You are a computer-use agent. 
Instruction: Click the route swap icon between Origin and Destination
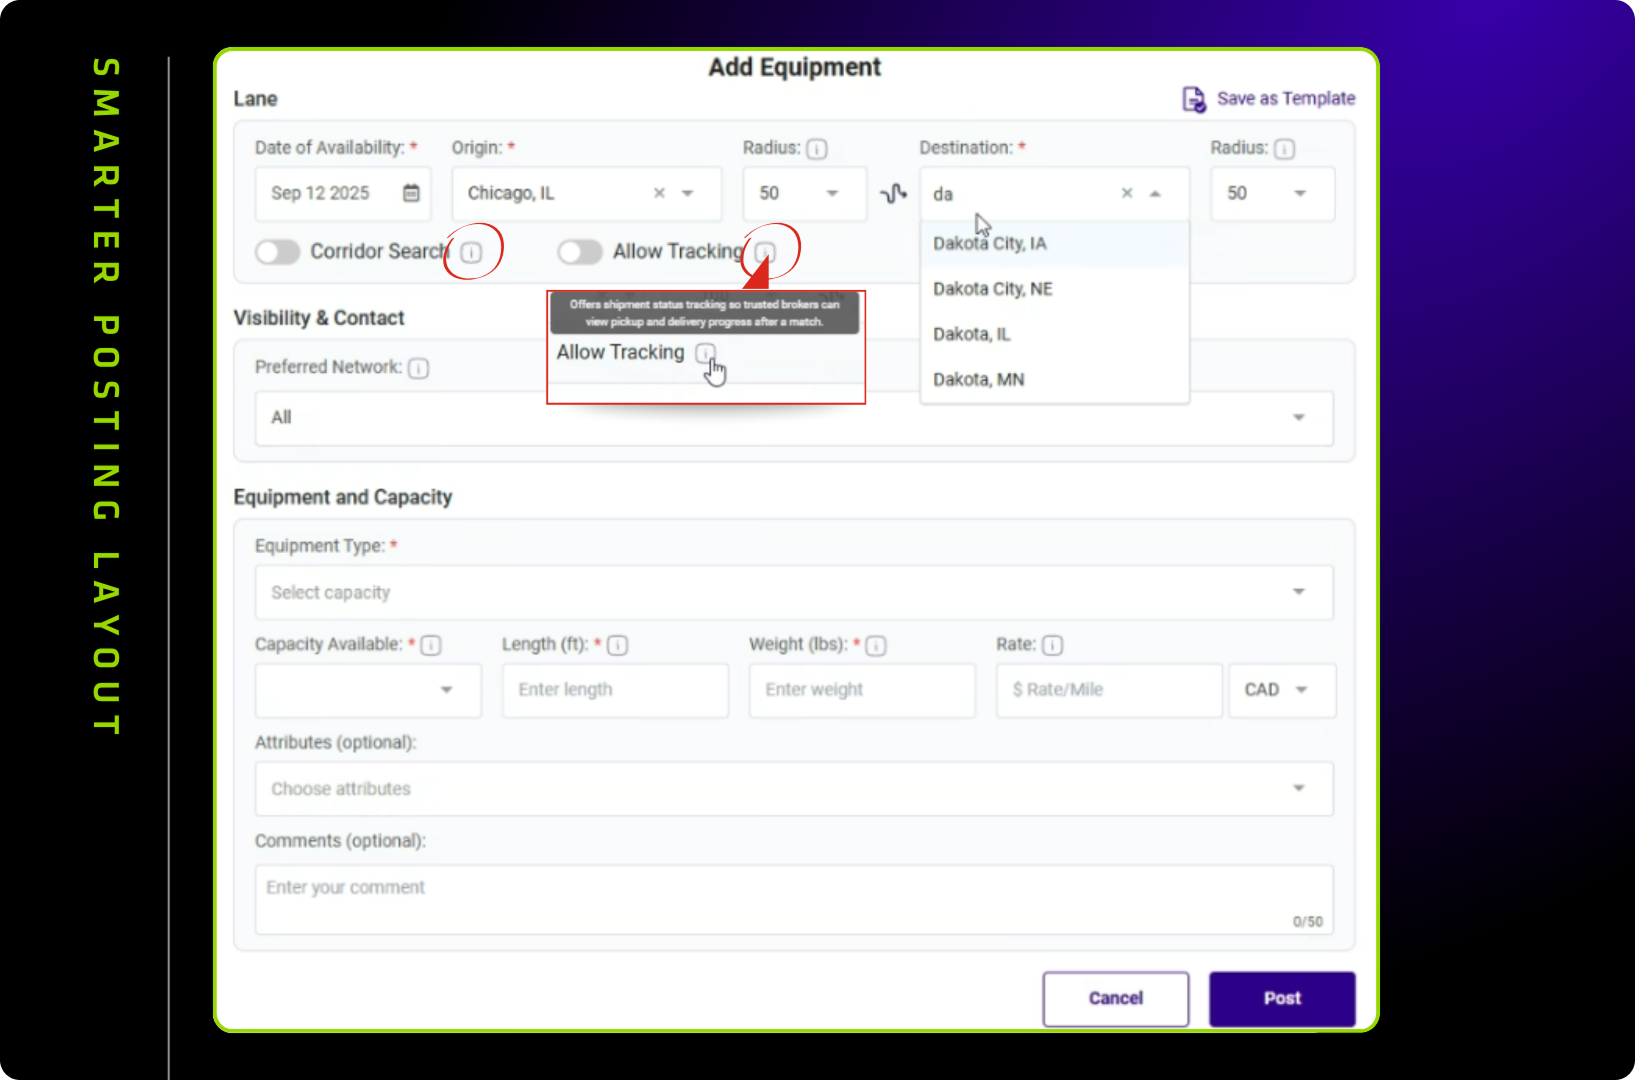tap(893, 193)
